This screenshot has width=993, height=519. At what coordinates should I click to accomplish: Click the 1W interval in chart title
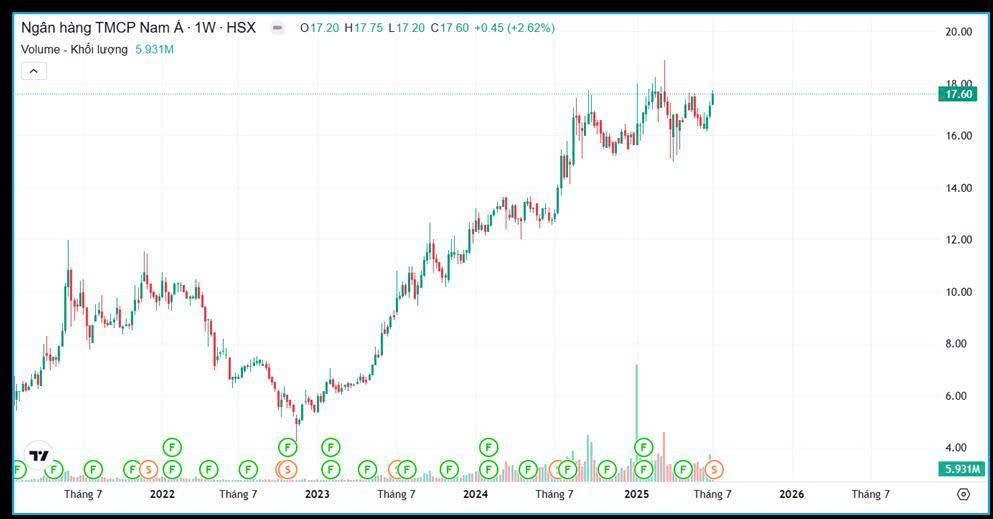(x=205, y=28)
